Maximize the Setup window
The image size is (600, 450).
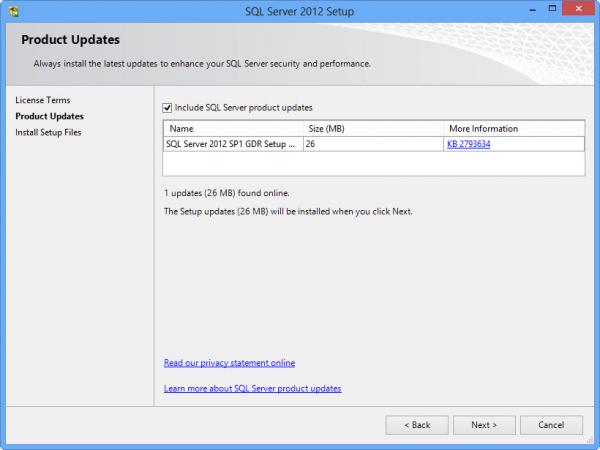coord(552,8)
